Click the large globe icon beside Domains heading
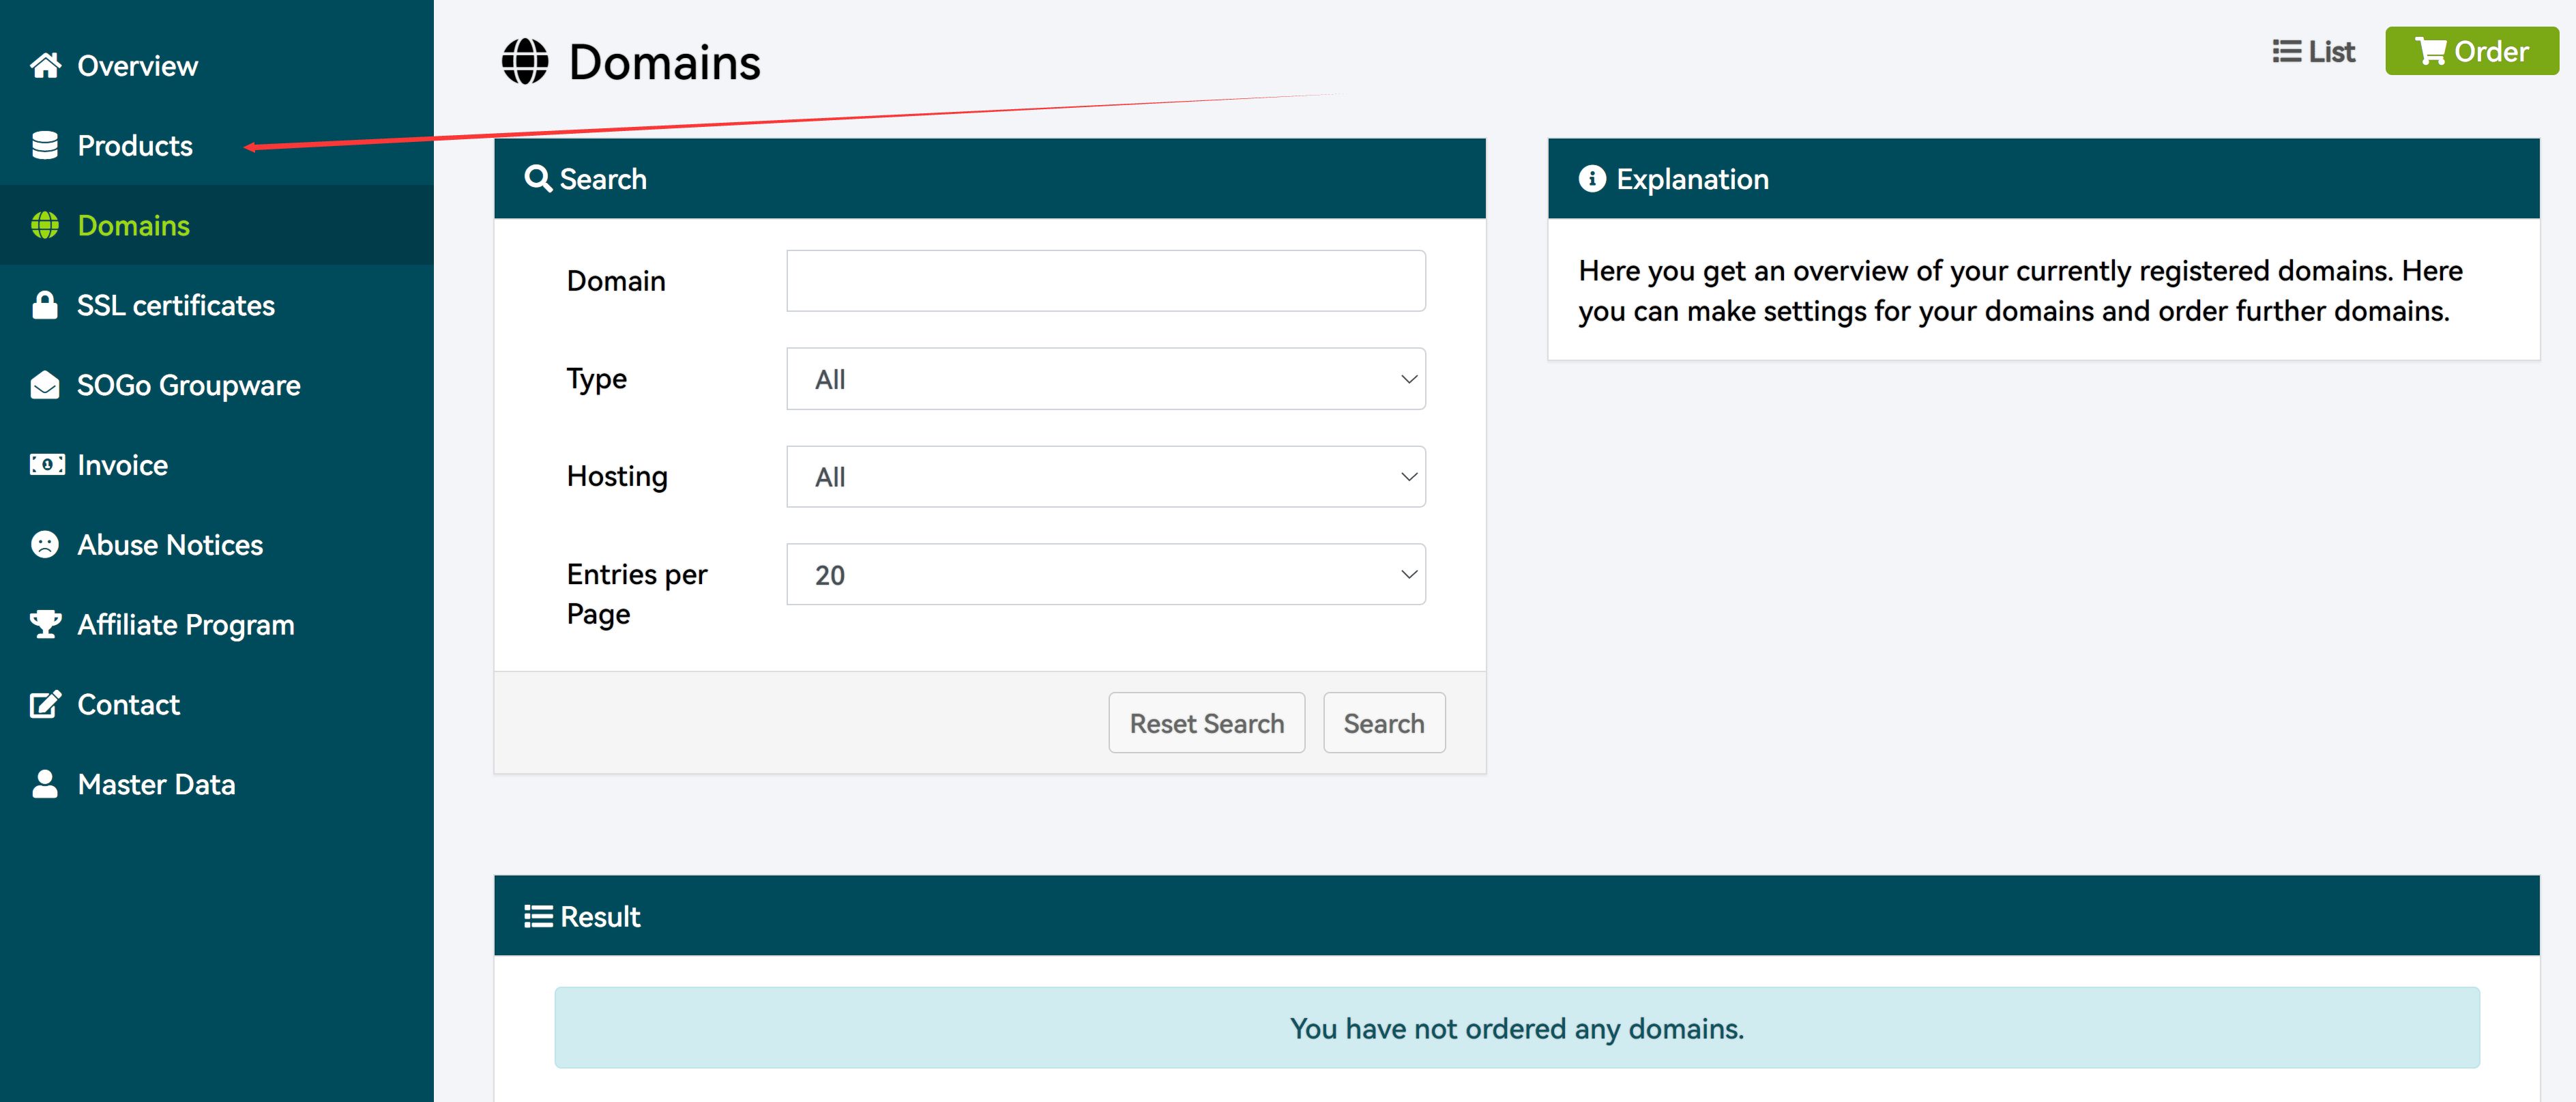Screen dimensions: 2576x1102 (x=525, y=62)
